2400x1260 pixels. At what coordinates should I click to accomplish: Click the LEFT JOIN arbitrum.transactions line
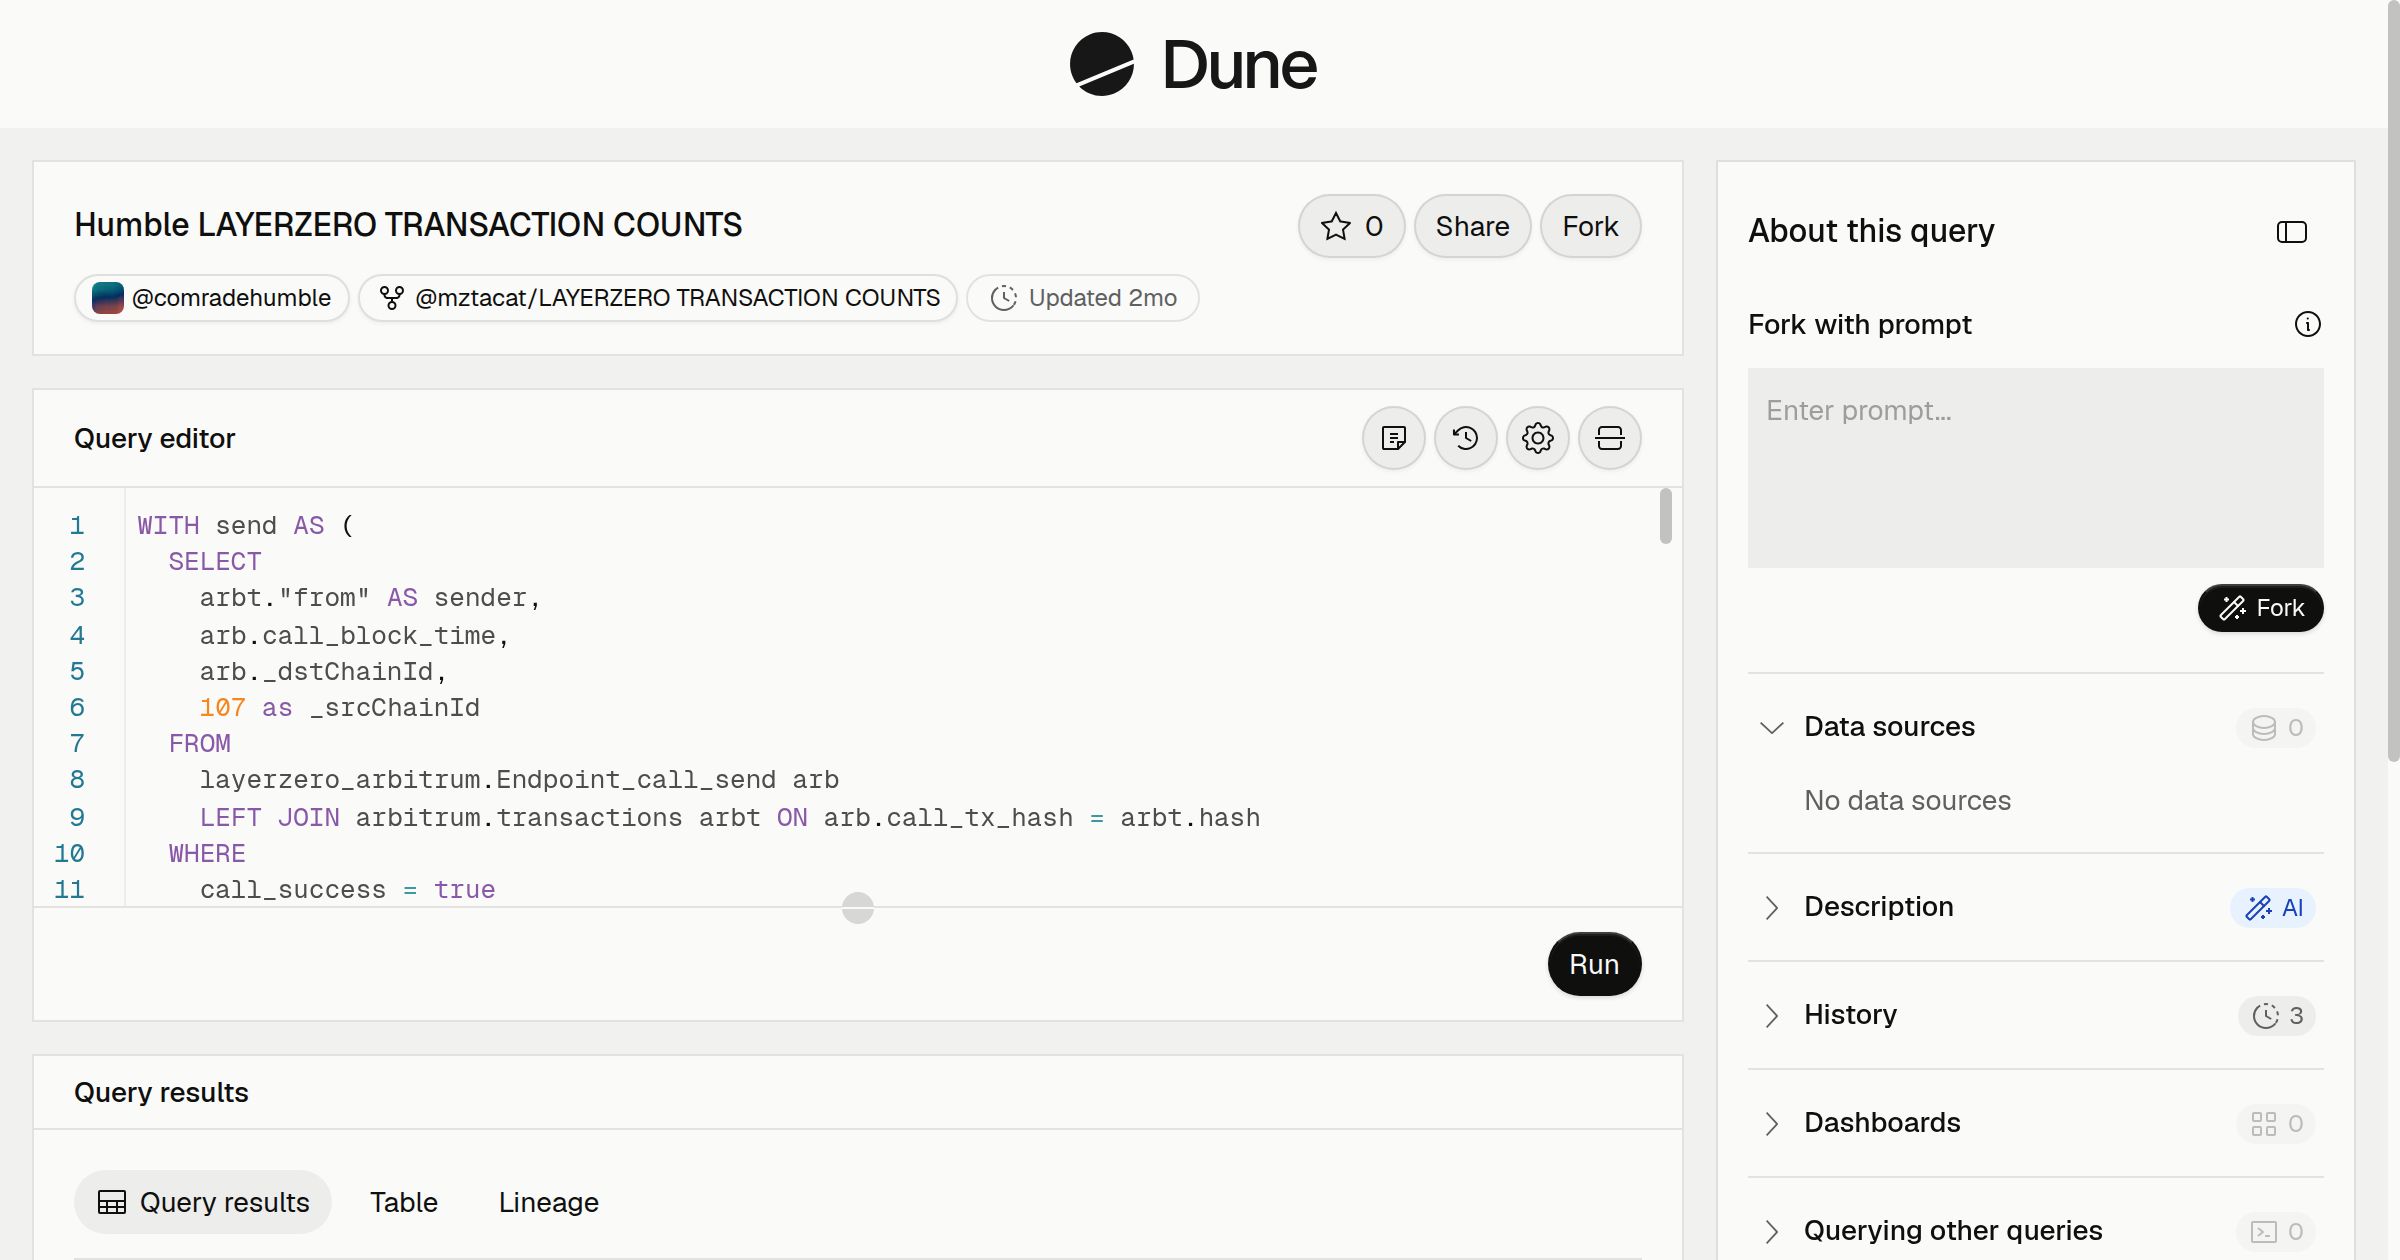coord(729,818)
